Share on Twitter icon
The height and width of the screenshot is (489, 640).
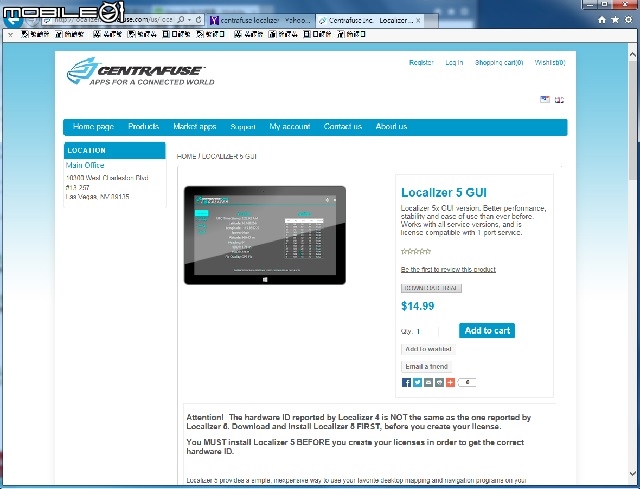pyautogui.click(x=417, y=382)
